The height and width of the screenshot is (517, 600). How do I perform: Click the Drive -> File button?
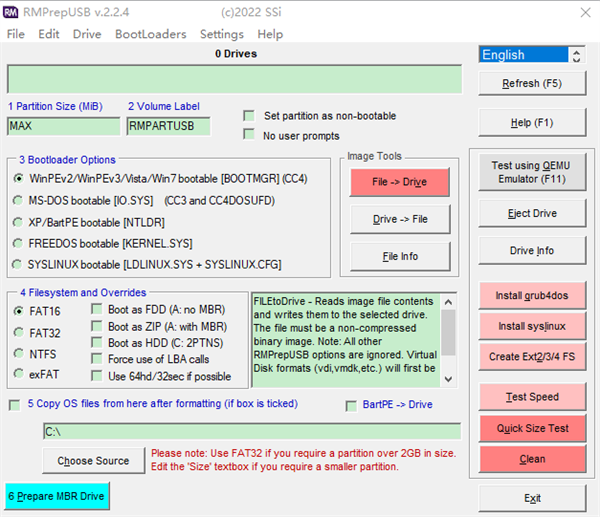pyautogui.click(x=400, y=219)
